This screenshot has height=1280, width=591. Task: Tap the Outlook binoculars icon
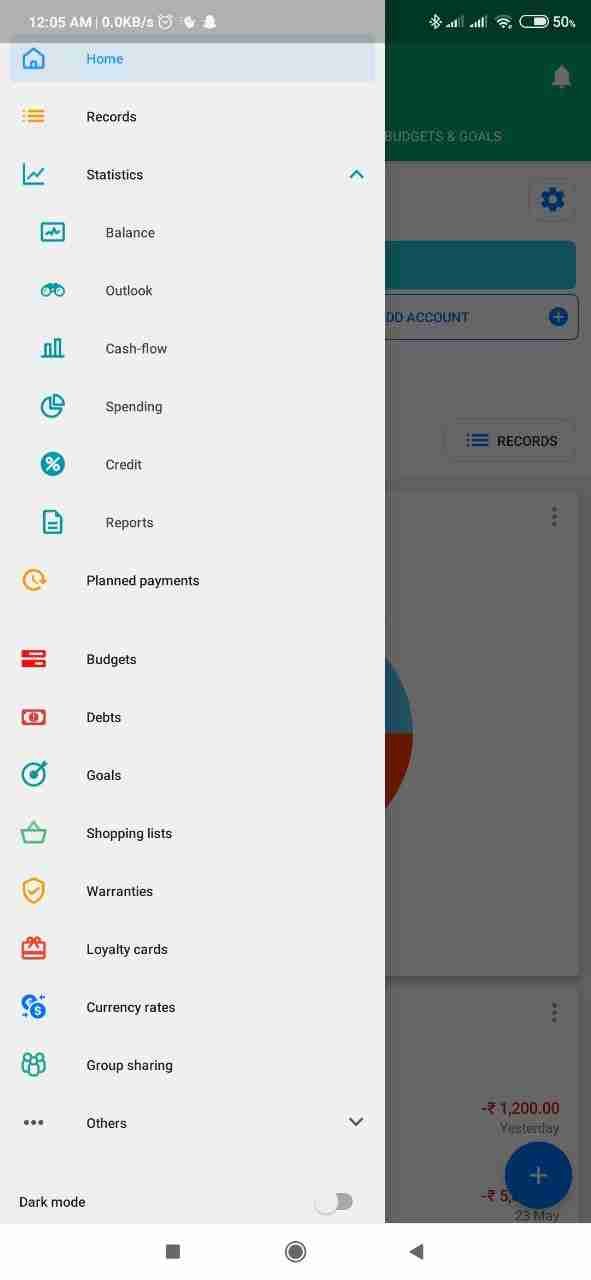point(52,290)
